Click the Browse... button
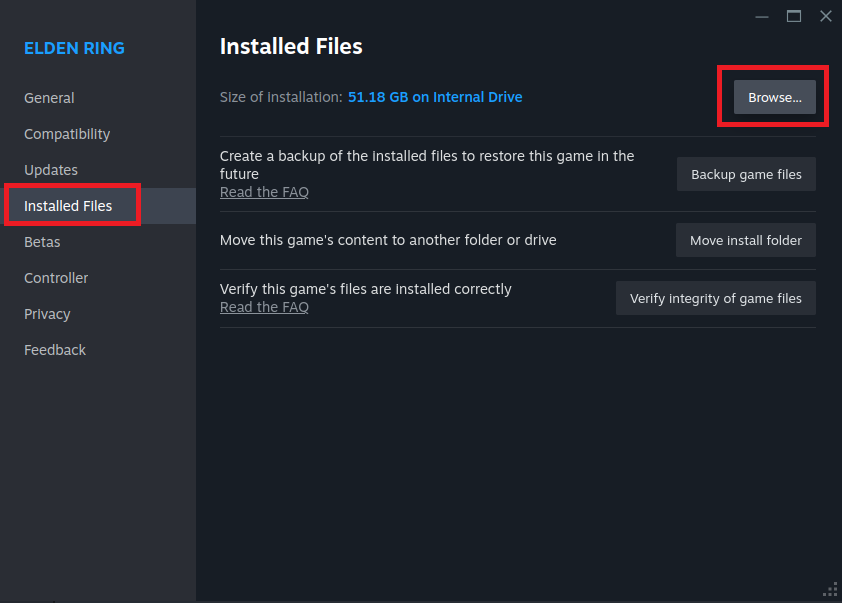This screenshot has width=842, height=603. coord(775,97)
